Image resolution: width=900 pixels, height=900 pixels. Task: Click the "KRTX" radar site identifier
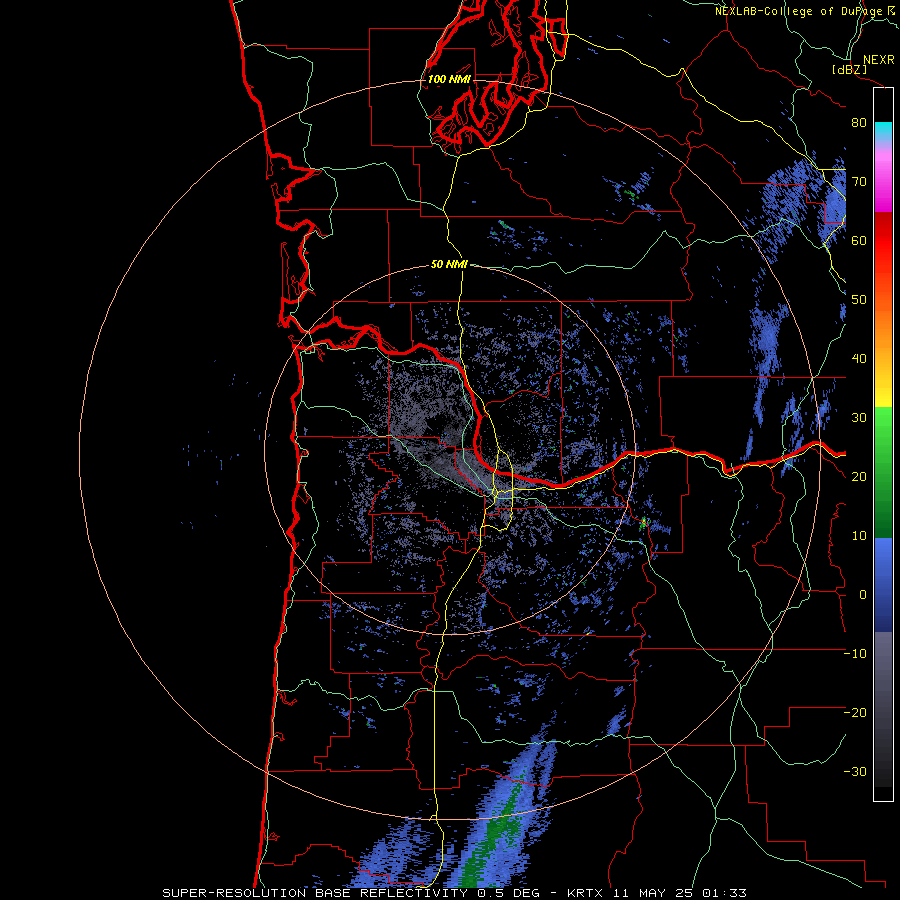click(x=585, y=893)
